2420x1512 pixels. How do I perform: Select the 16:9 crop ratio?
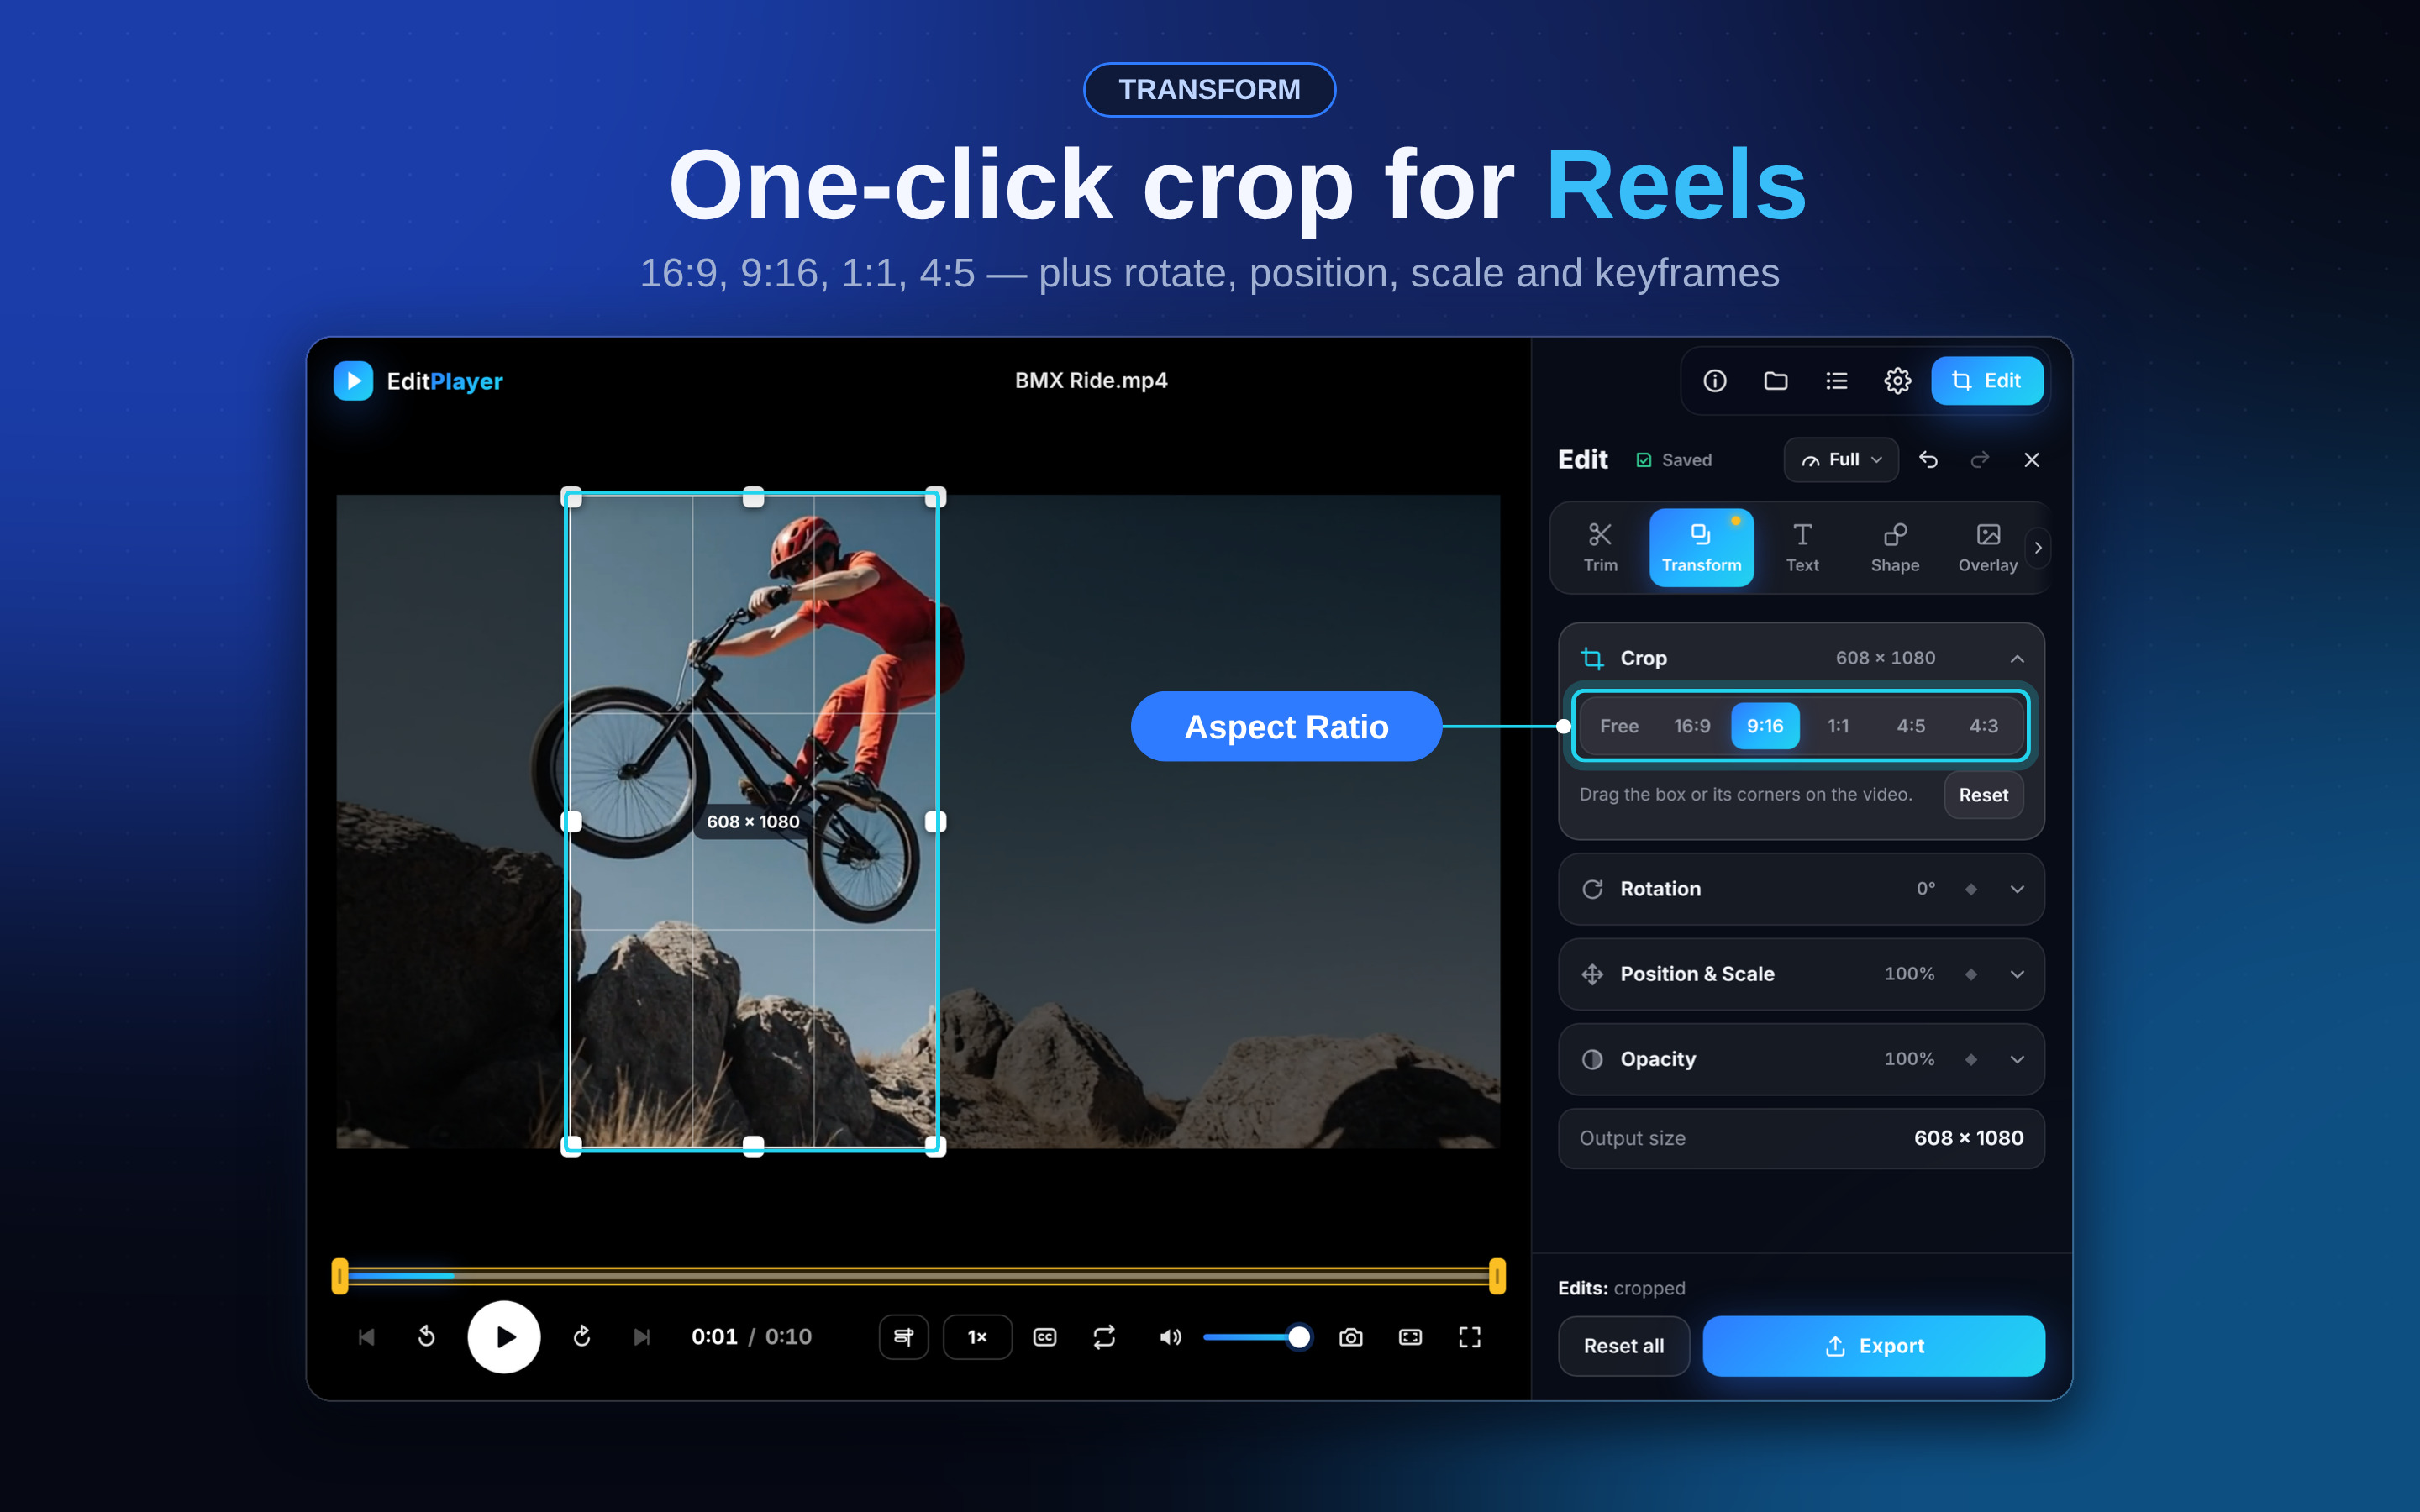pos(1692,726)
